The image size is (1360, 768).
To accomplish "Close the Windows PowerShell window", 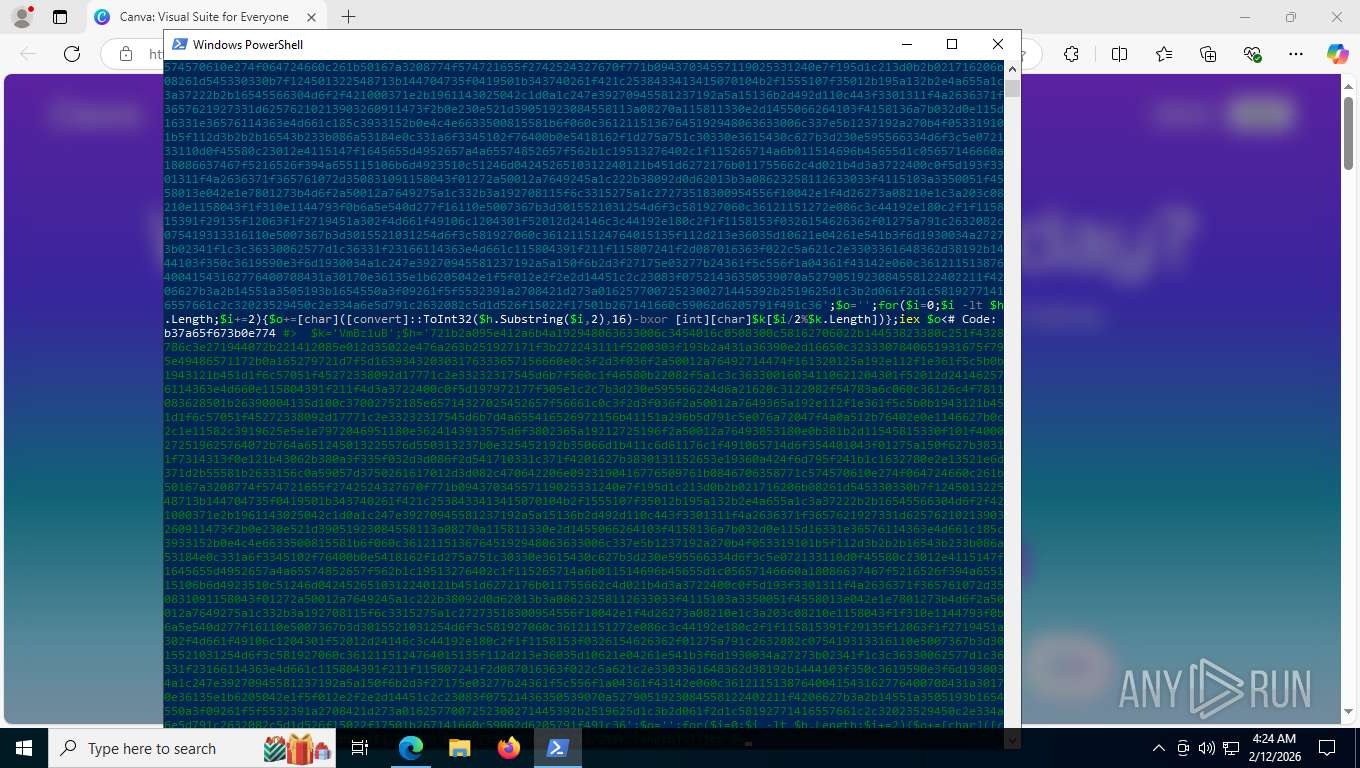I will (998, 44).
